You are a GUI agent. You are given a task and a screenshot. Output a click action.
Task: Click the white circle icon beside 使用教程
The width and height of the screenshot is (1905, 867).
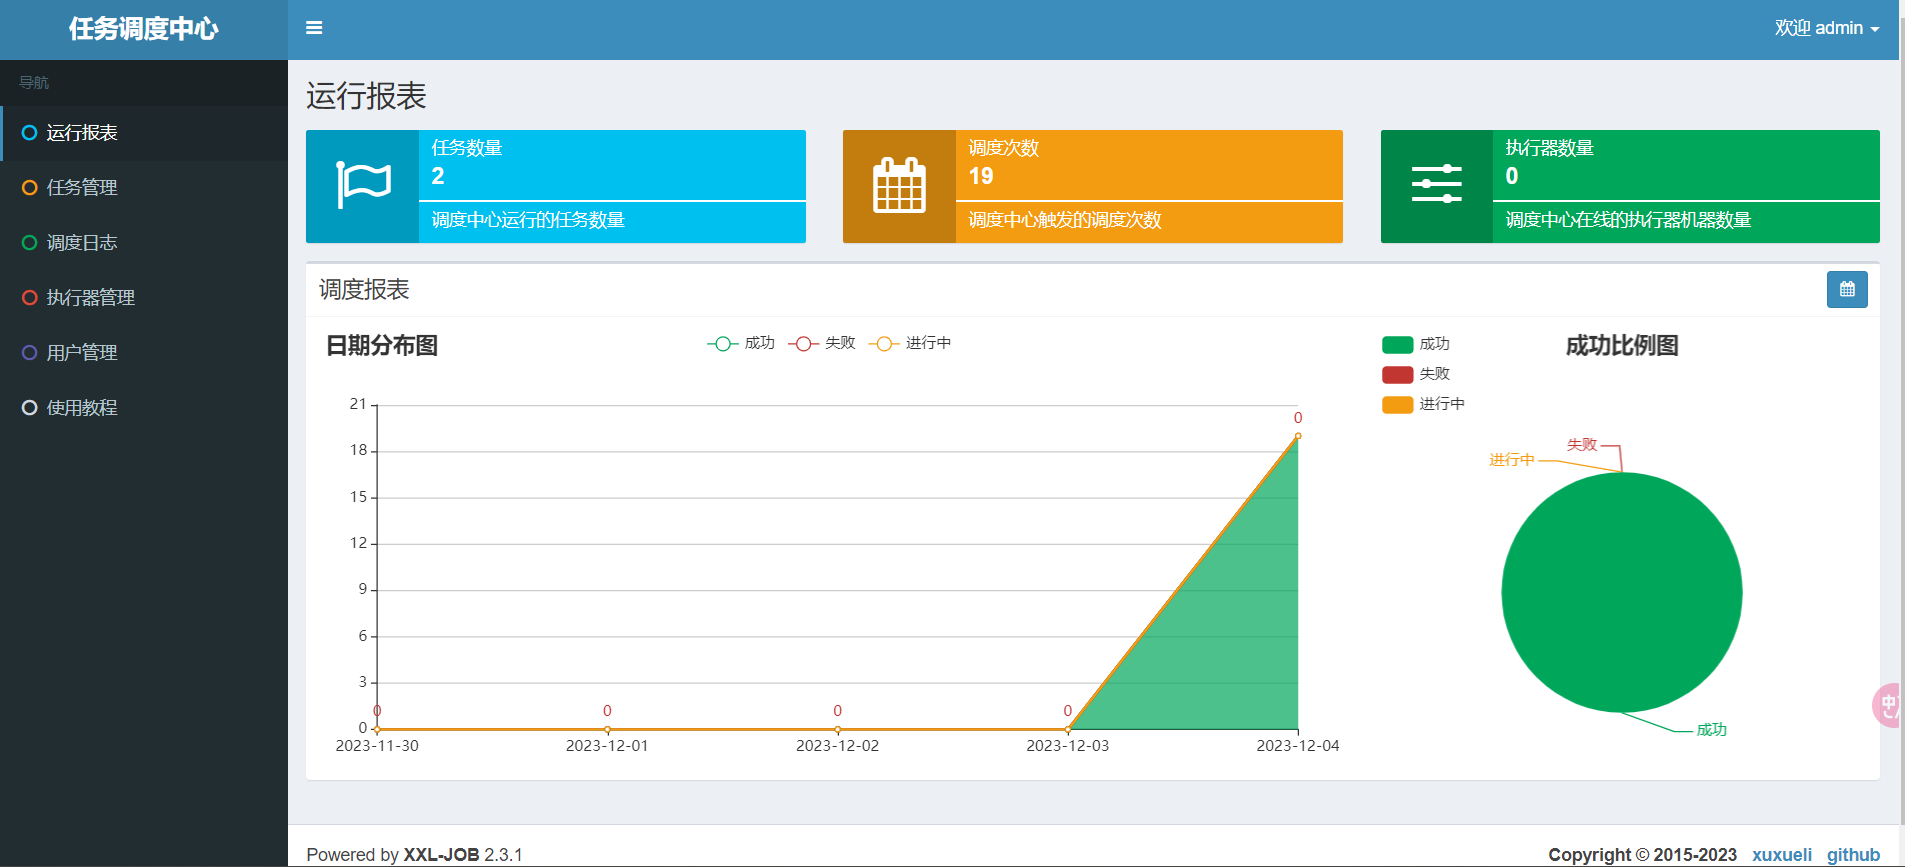pyautogui.click(x=30, y=408)
